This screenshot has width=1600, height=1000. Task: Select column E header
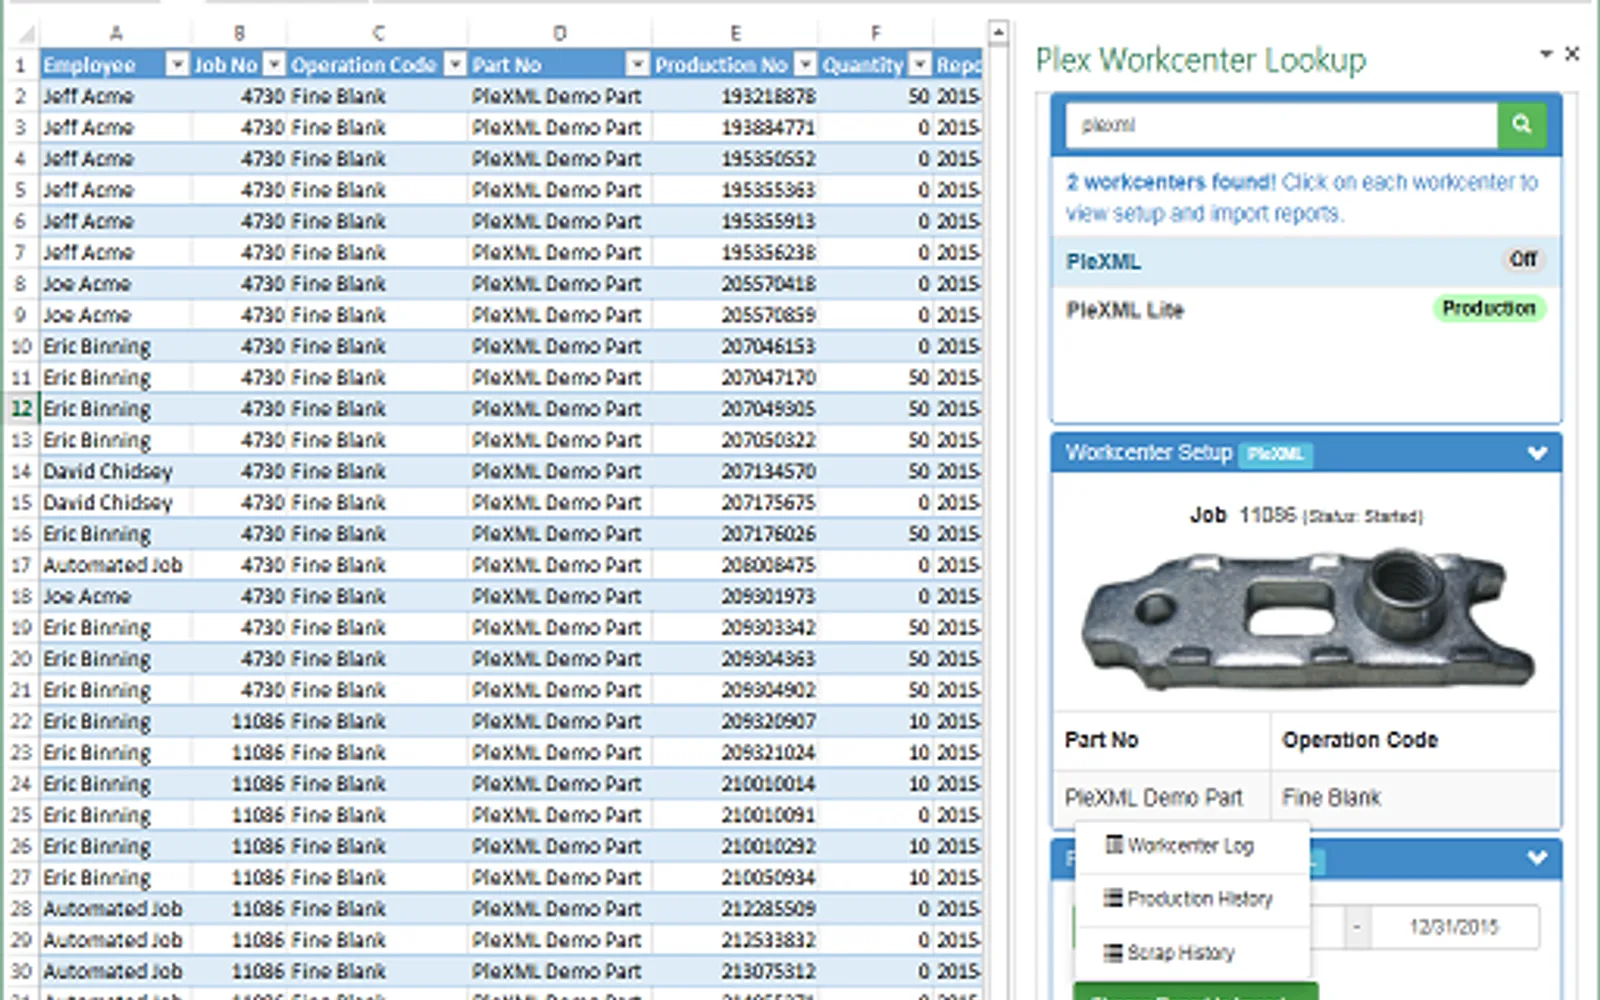(x=735, y=34)
